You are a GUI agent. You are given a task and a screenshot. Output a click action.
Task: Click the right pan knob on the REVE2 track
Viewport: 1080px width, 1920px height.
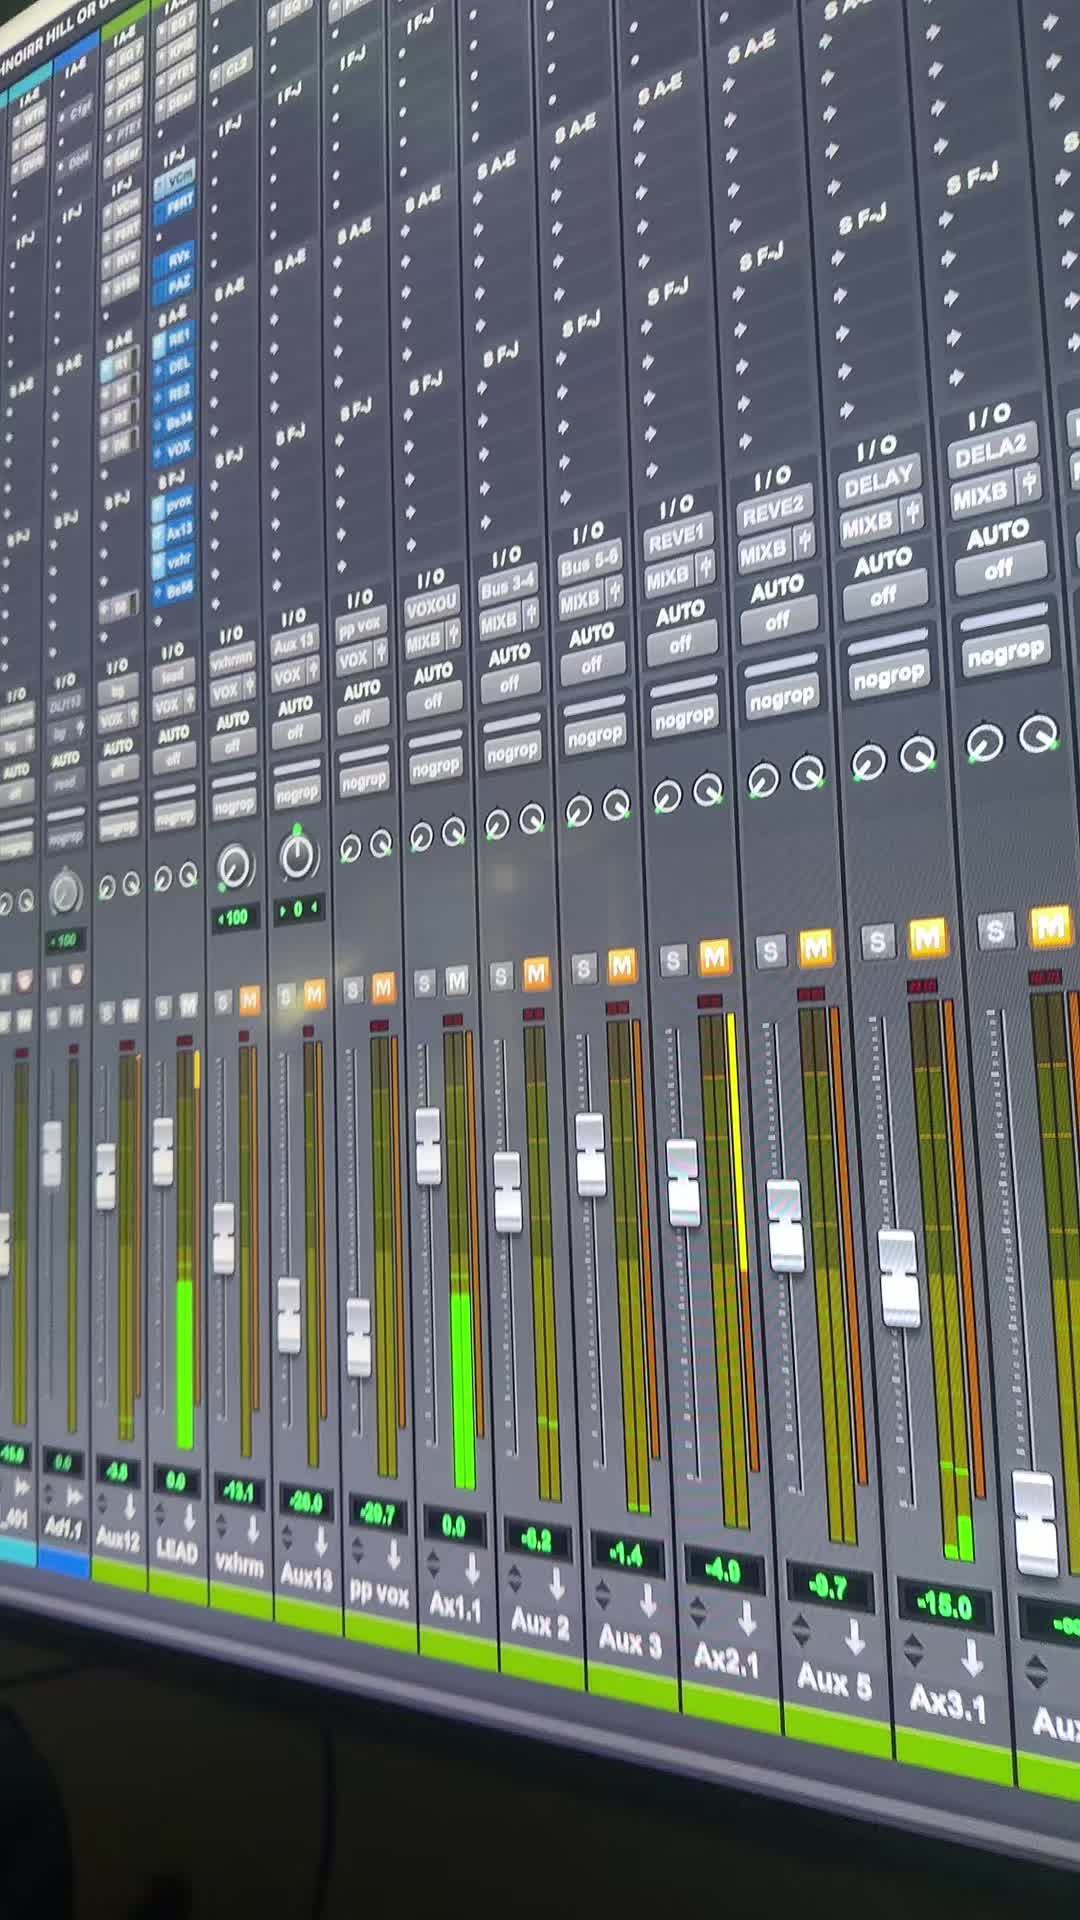[808, 772]
